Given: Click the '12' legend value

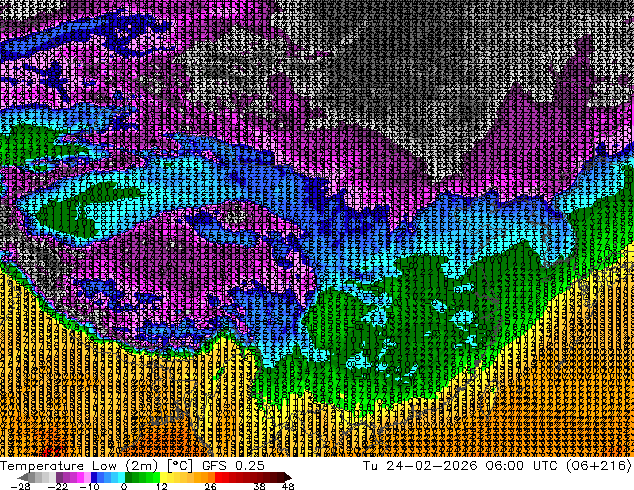Looking at the screenshot, I should 162,486.
